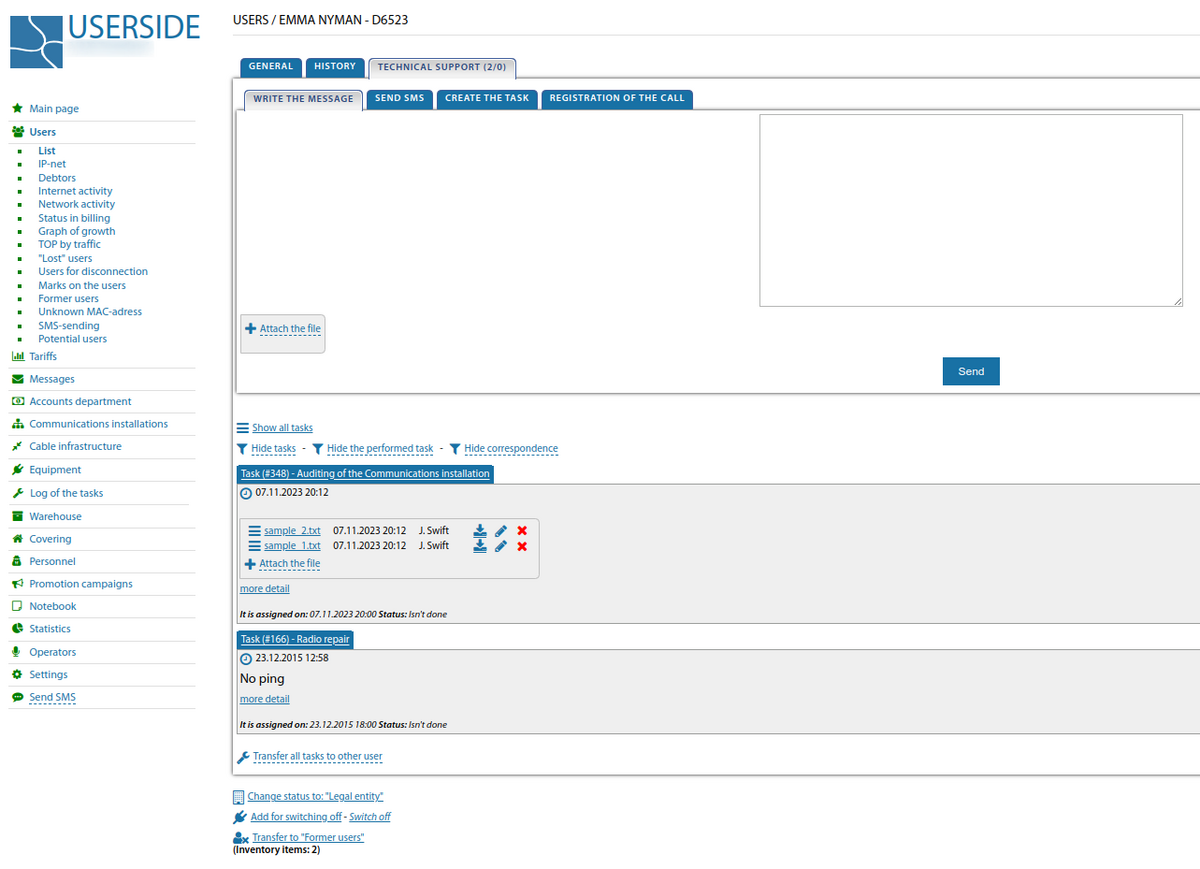The height and width of the screenshot is (869, 1200).
Task: Delete sample_2.txt using the red X
Action: (x=522, y=530)
